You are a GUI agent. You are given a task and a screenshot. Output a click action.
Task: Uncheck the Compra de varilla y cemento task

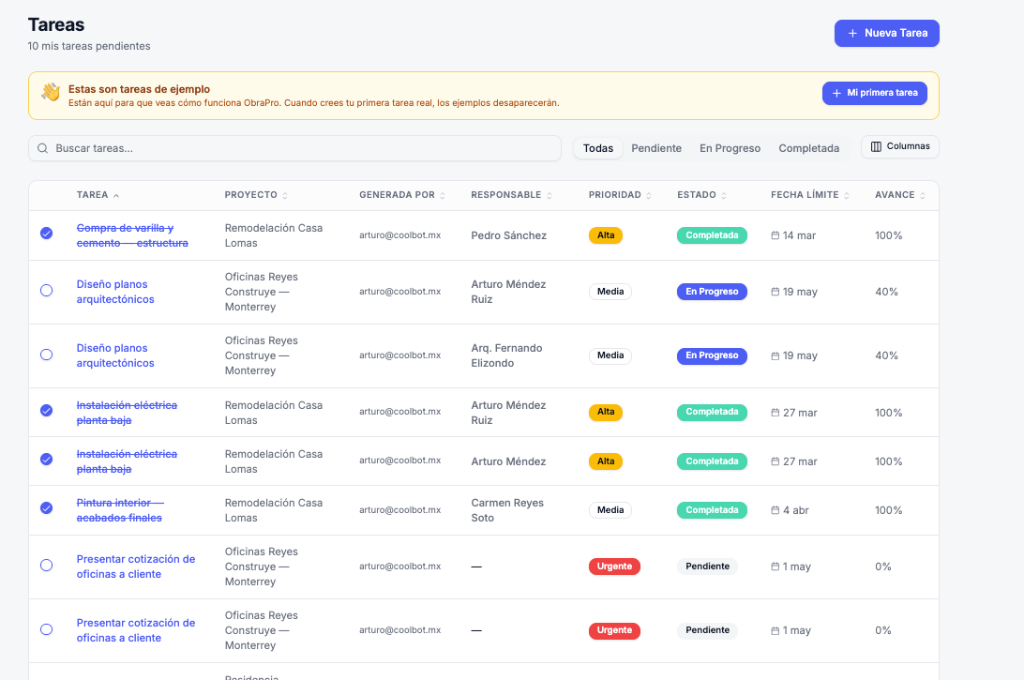pos(46,233)
